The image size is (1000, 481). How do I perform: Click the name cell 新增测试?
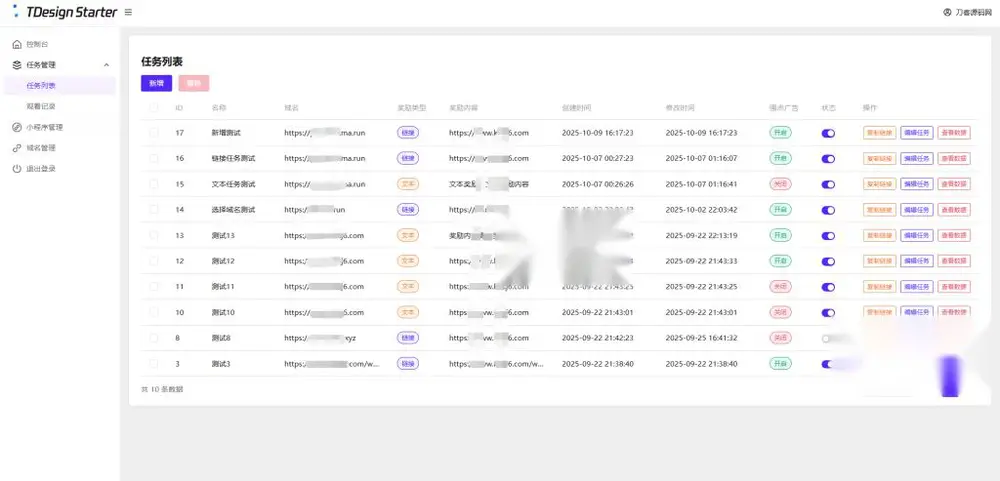(226, 133)
